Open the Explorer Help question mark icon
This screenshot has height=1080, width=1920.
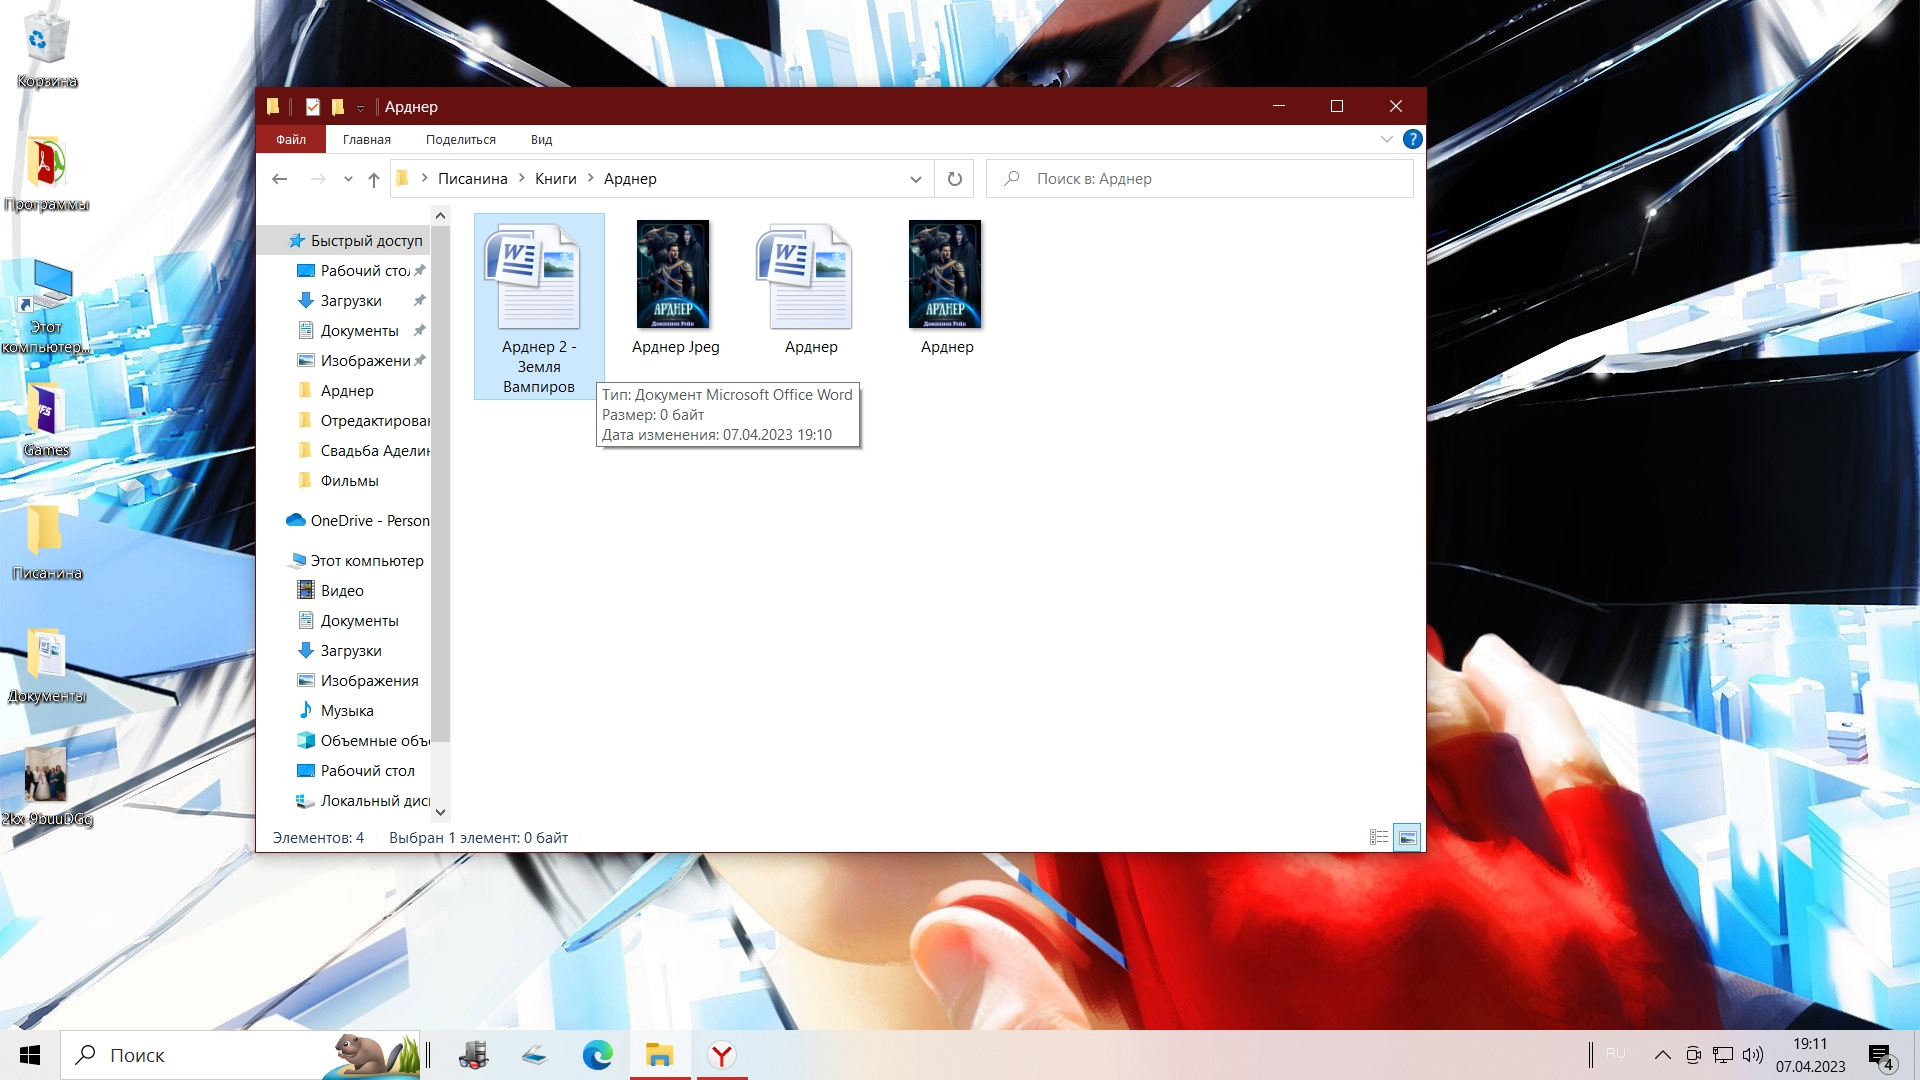coord(1412,139)
